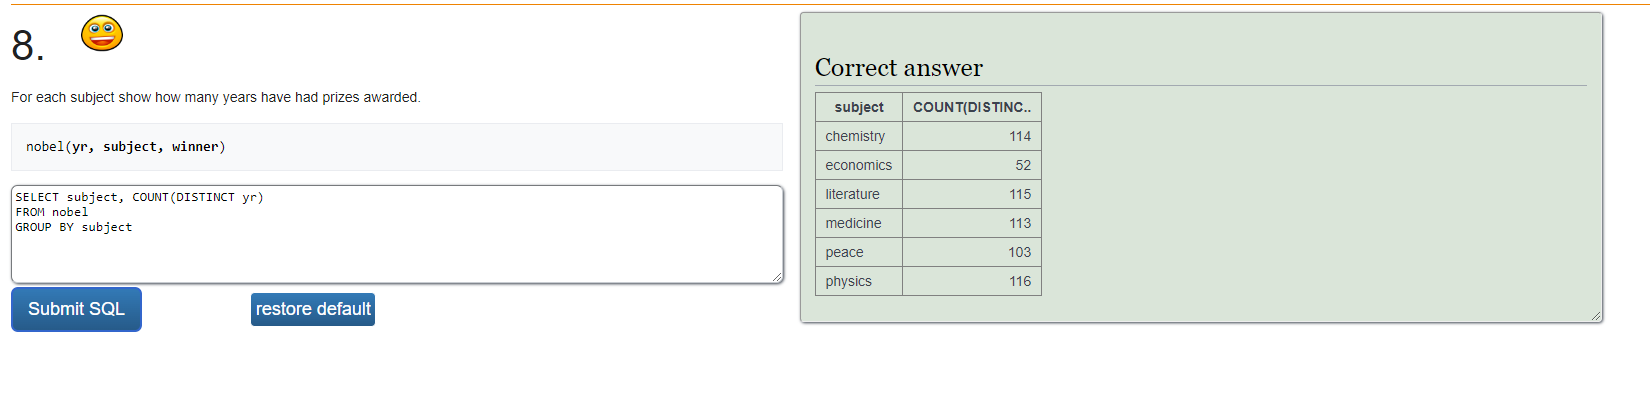This screenshot has height=402, width=1650.
Task: Click the question 8 number
Action: click(x=28, y=46)
